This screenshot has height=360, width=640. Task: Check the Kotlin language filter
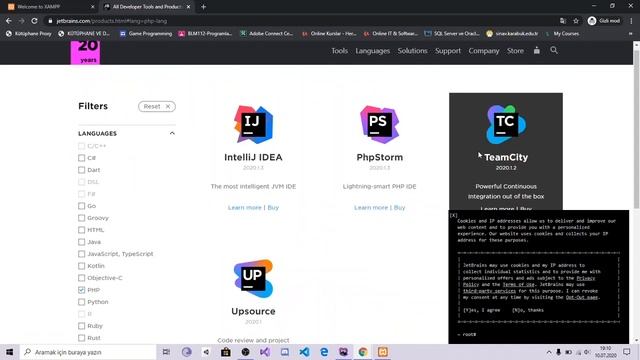click(82, 266)
